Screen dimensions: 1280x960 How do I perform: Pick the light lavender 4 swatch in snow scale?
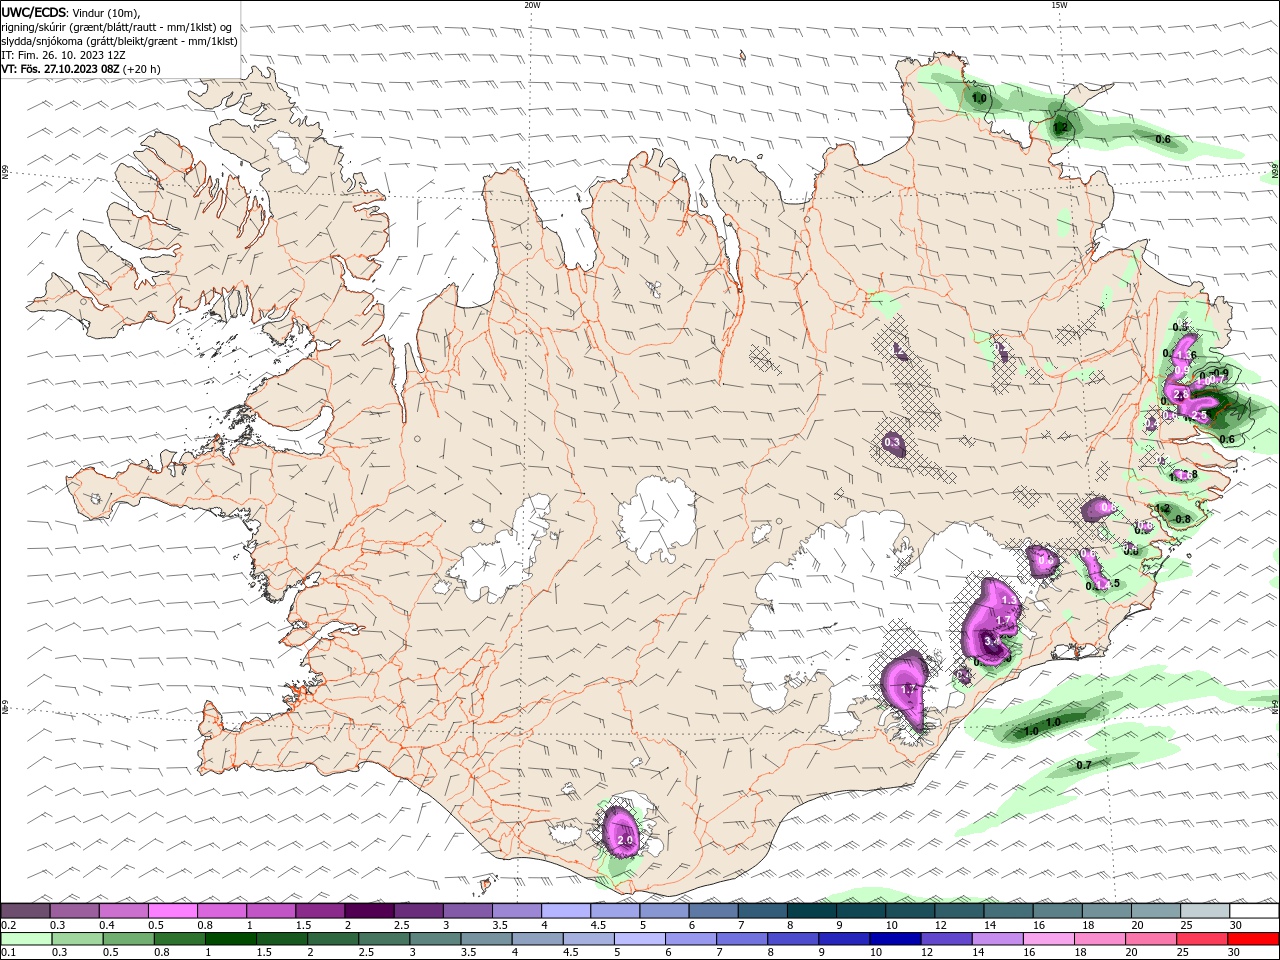566,911
